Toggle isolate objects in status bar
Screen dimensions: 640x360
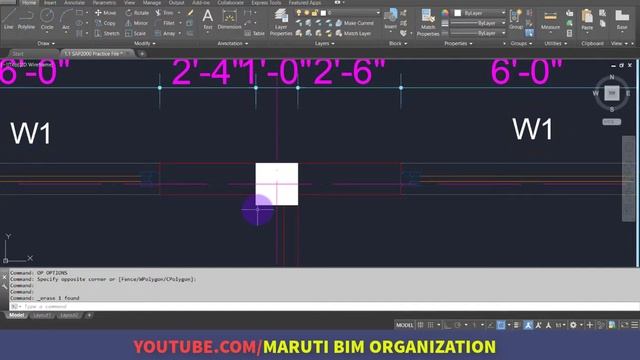[x=601, y=325]
